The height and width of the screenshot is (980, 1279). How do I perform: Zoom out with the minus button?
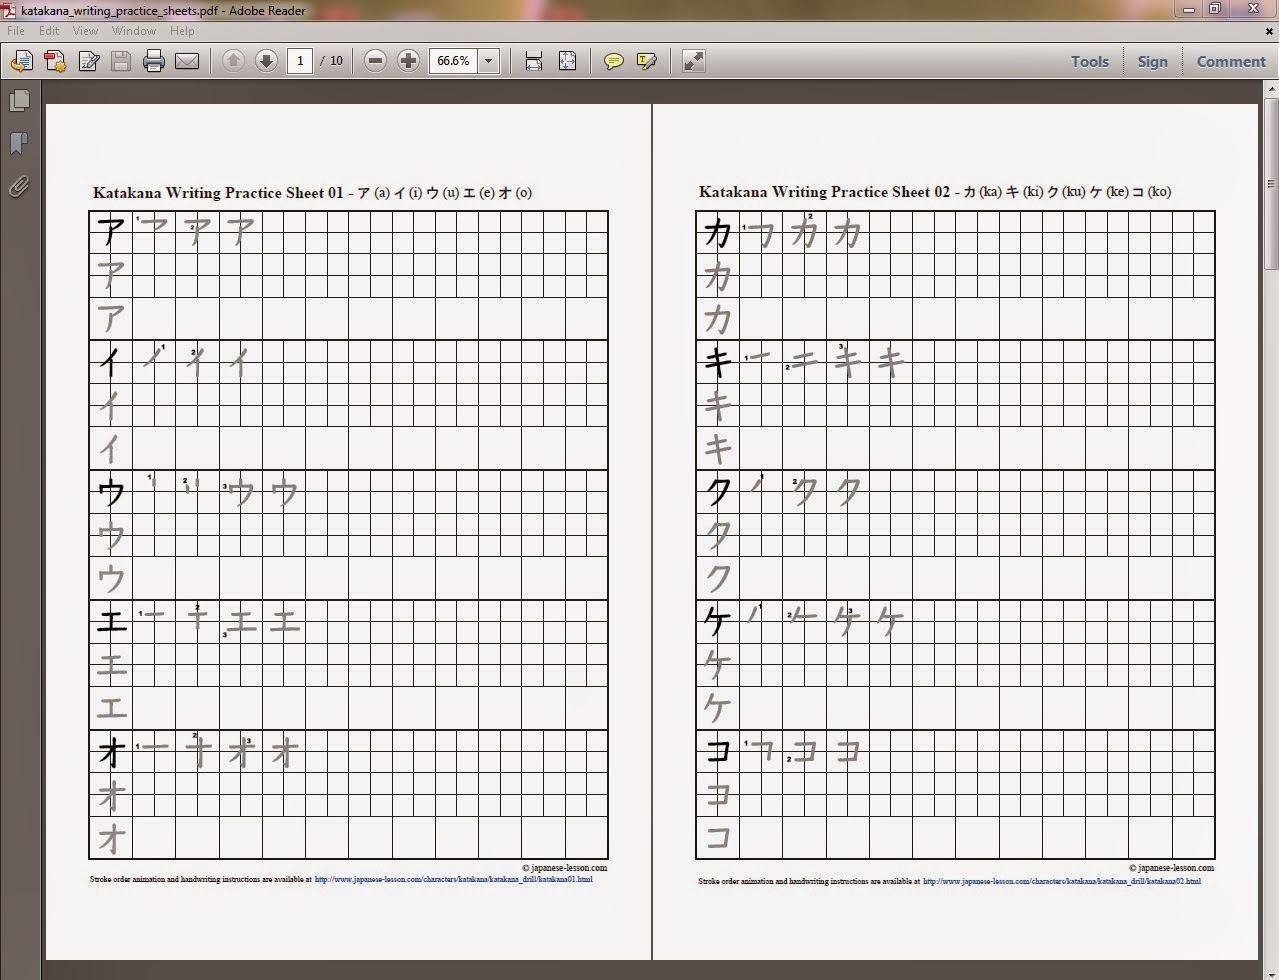click(375, 61)
